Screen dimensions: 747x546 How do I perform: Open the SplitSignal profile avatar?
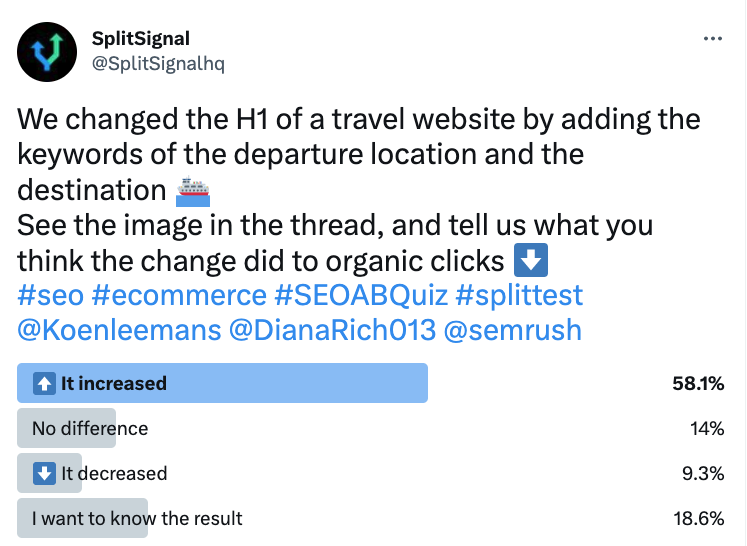pos(47,51)
